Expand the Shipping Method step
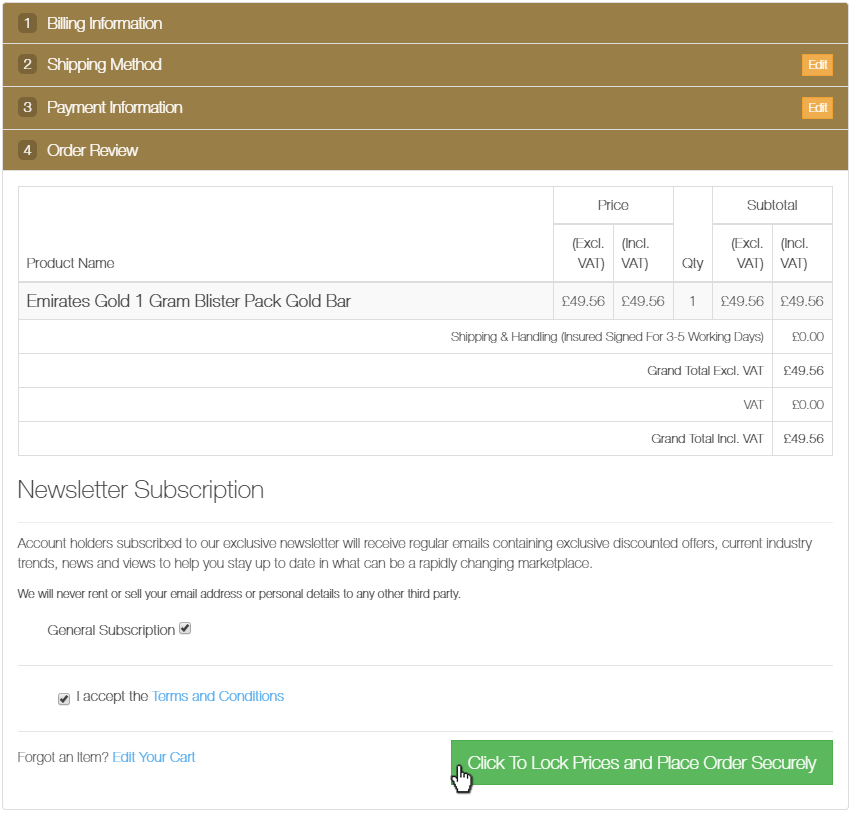853x814 pixels. (x=425, y=65)
